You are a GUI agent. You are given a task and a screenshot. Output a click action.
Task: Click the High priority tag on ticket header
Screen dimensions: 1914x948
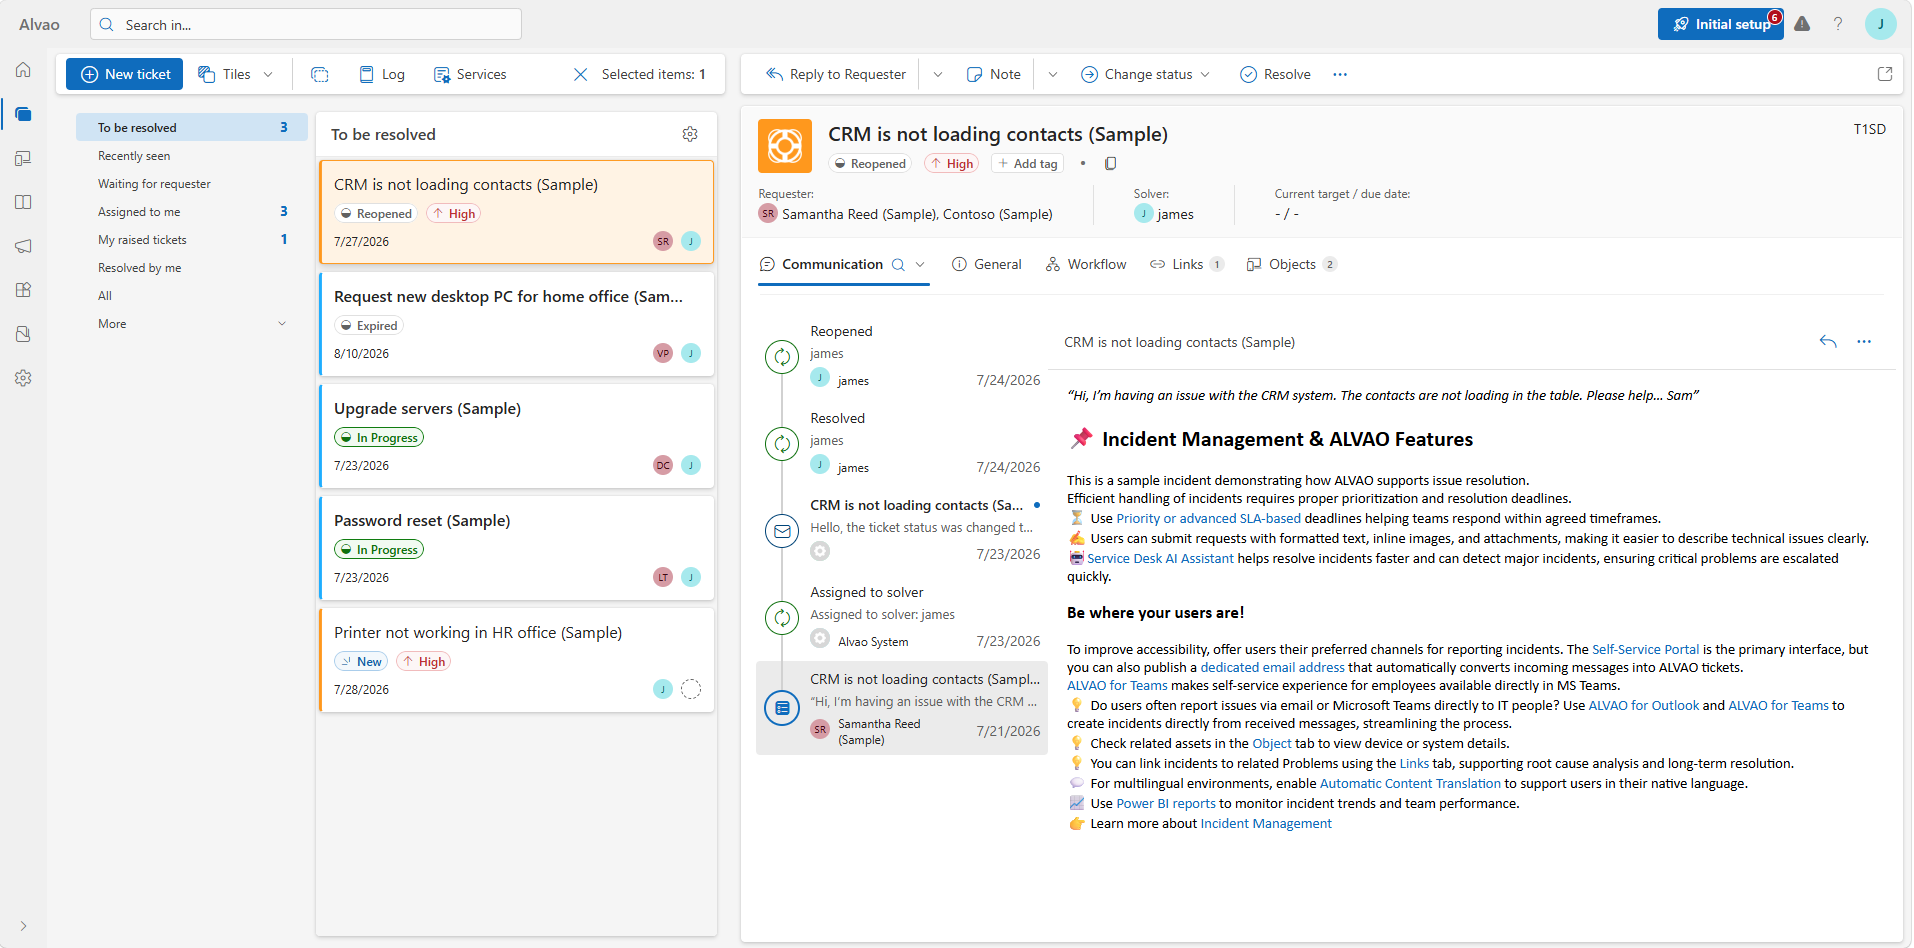[951, 164]
